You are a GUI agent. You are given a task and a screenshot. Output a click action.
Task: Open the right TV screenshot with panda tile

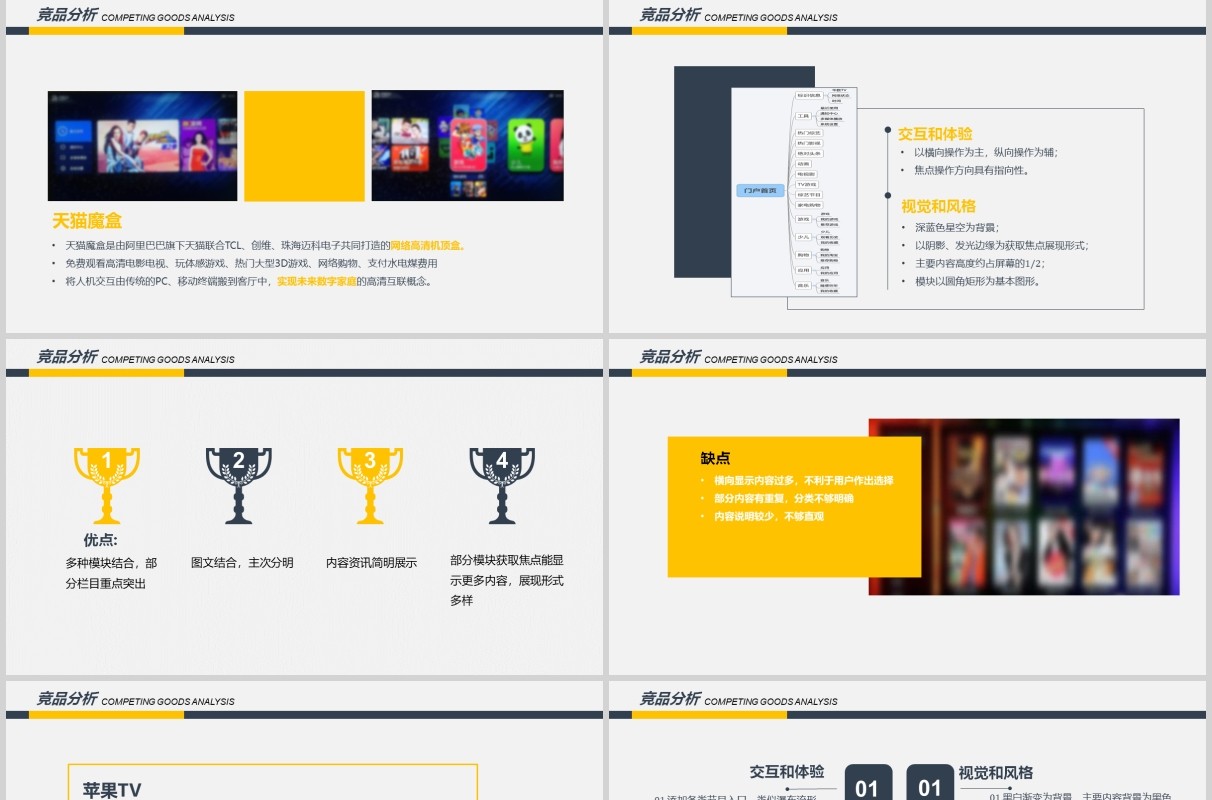click(x=467, y=146)
